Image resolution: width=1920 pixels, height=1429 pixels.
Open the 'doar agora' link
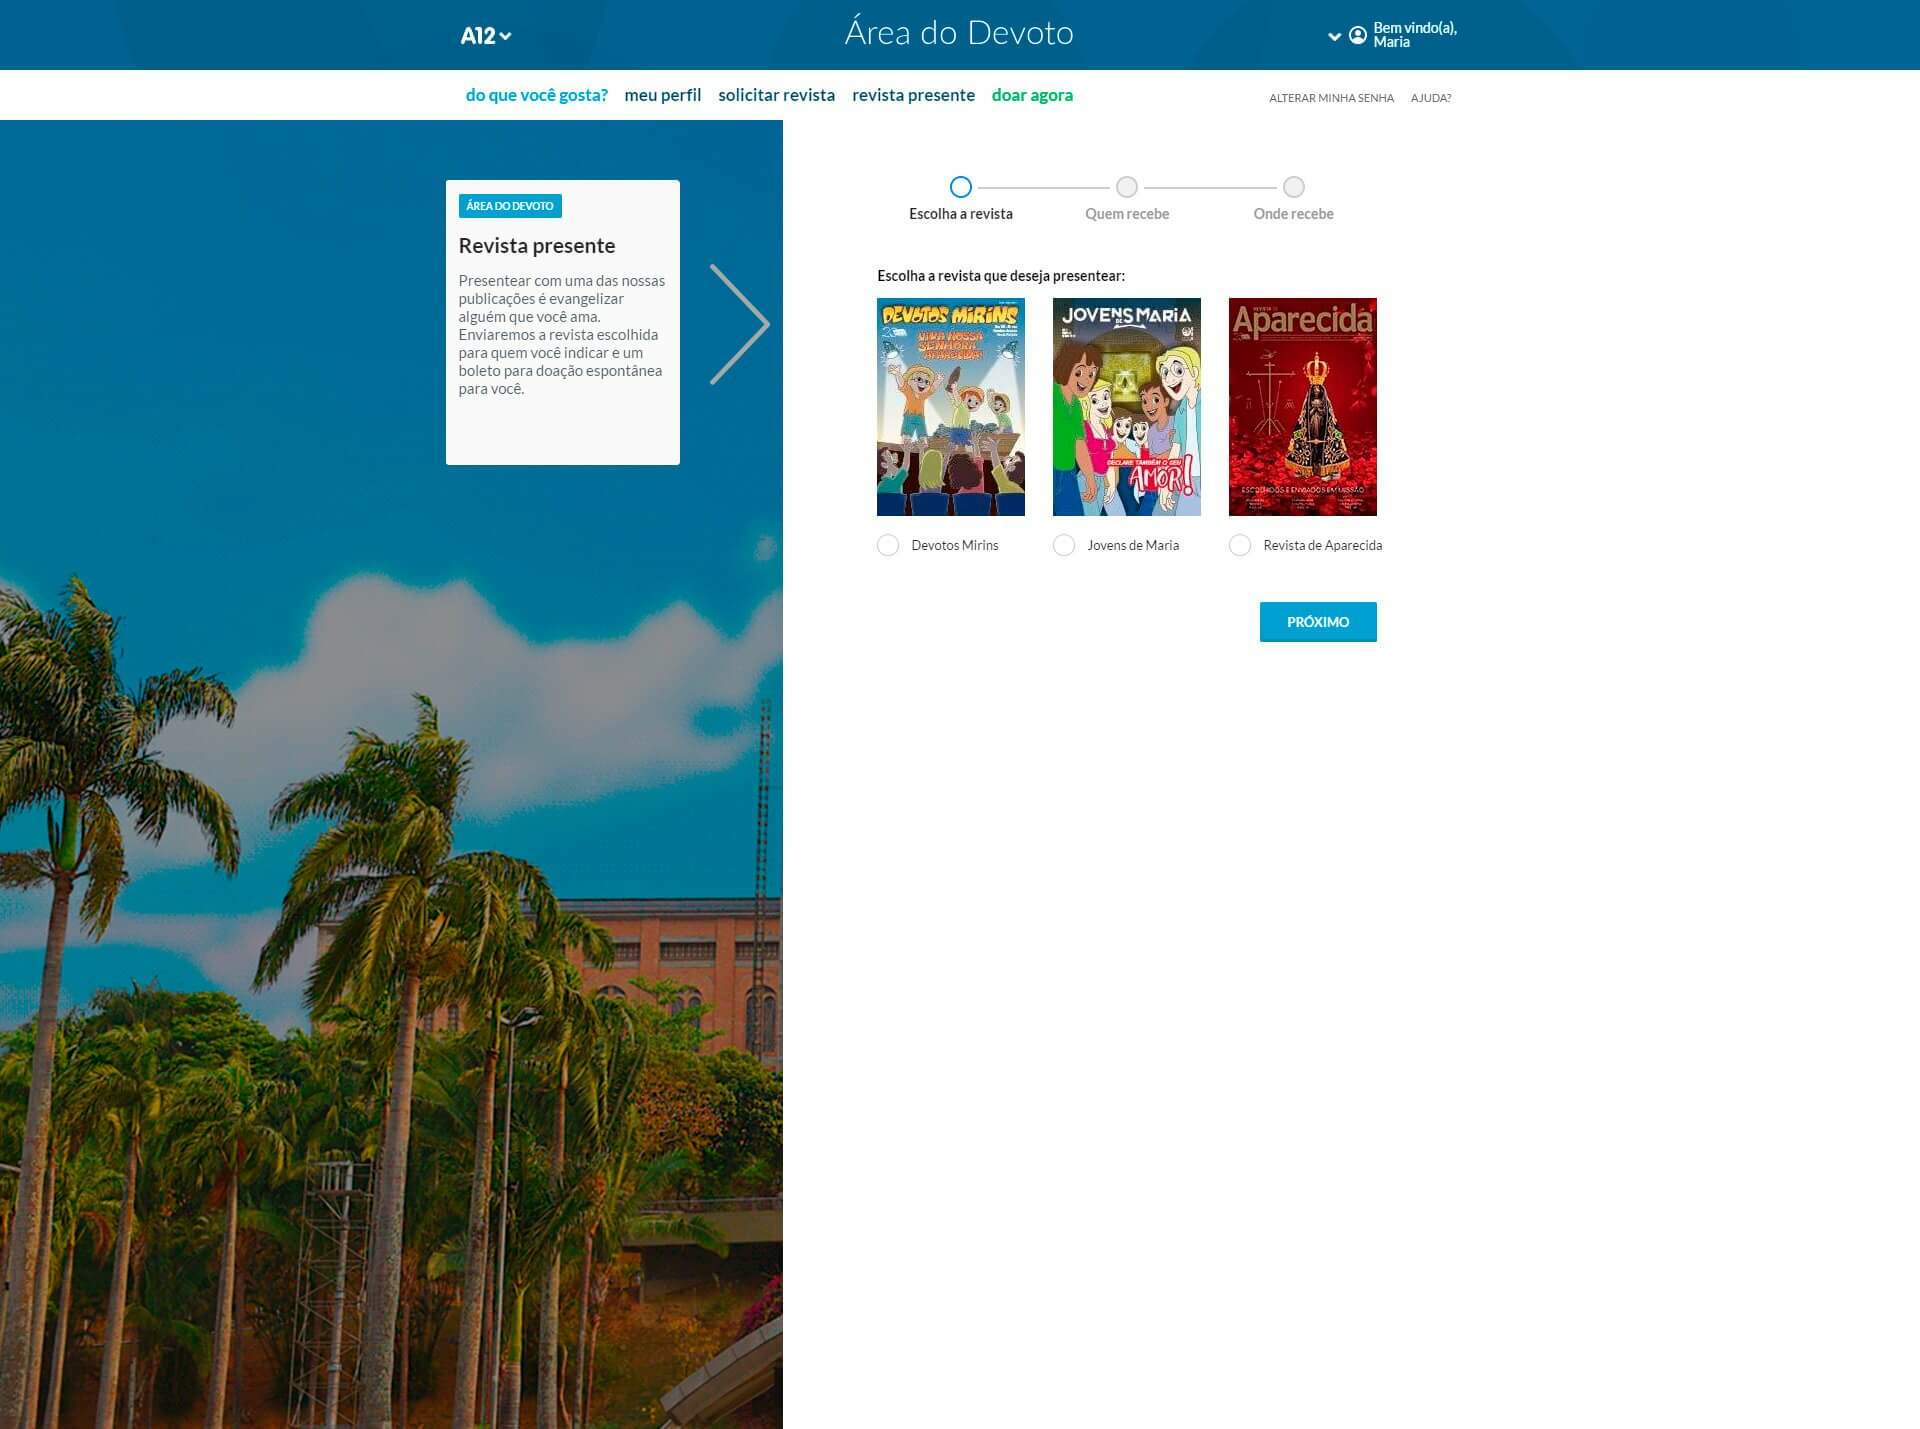(x=1032, y=95)
